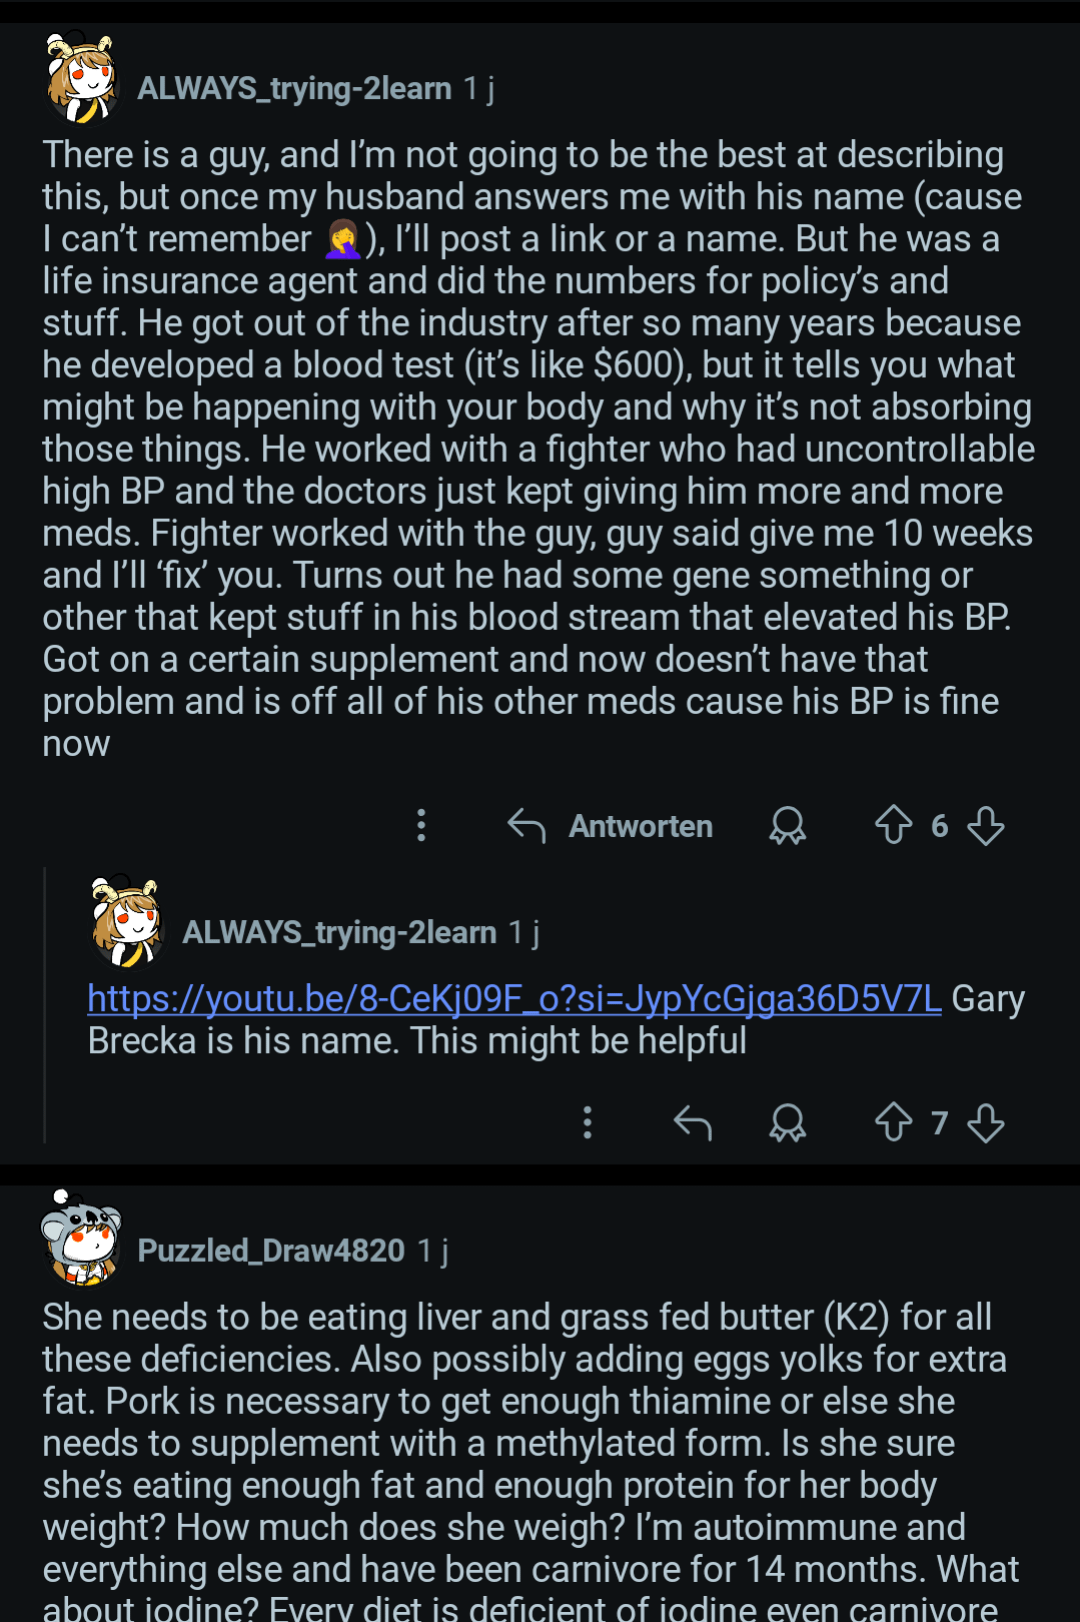This screenshot has width=1080, height=1622.
Task: Open three-dot menu on first comment
Action: coord(421,826)
